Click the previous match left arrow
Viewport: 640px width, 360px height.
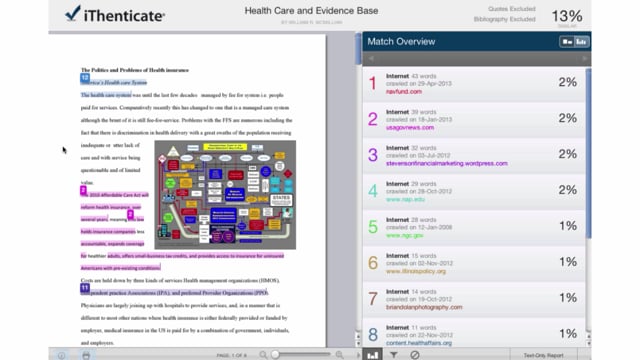click(371, 59)
